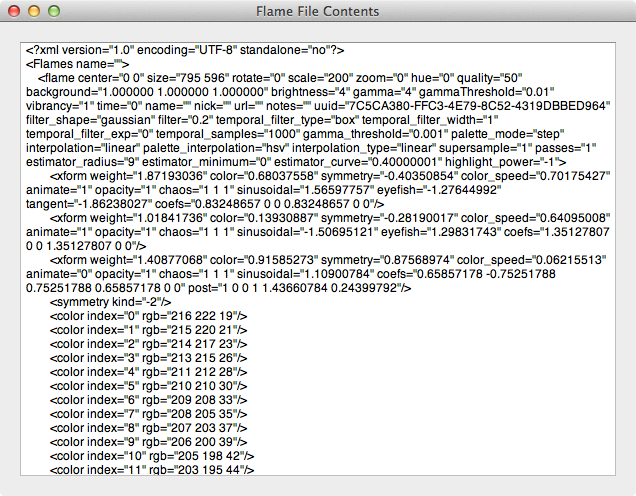Click xform weight="1.87193036" text

click(128, 176)
